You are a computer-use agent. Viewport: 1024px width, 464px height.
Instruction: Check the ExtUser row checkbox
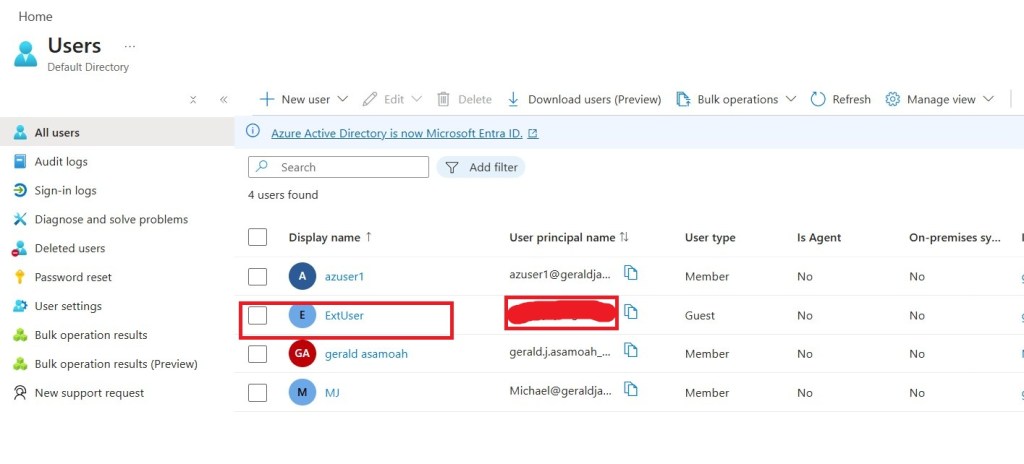(x=258, y=316)
